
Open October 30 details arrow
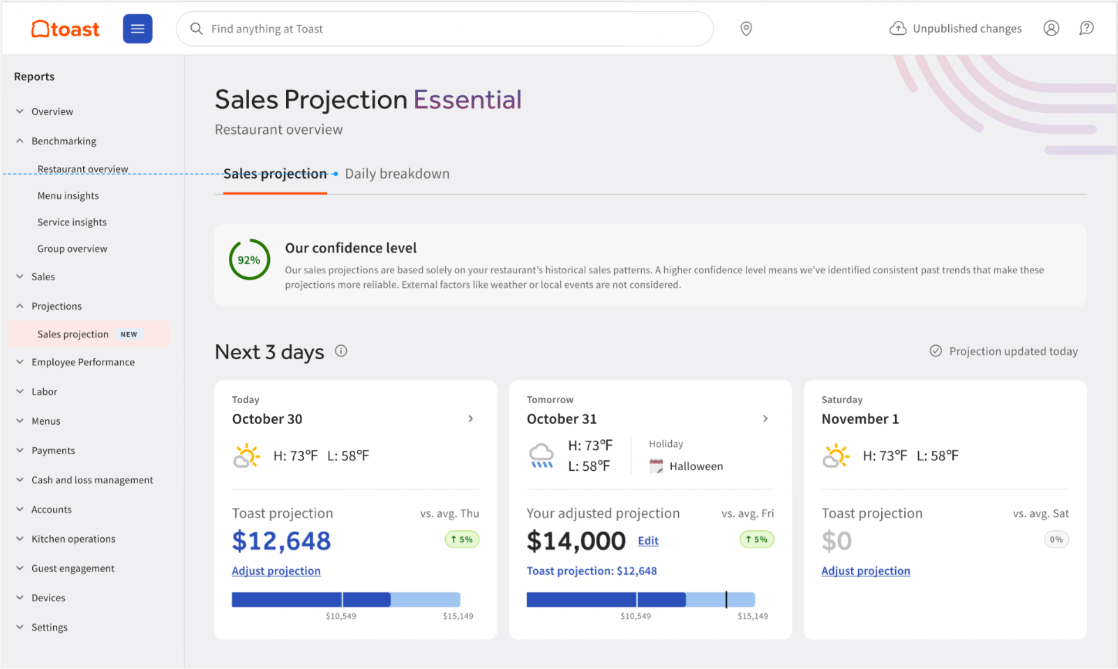click(x=471, y=419)
